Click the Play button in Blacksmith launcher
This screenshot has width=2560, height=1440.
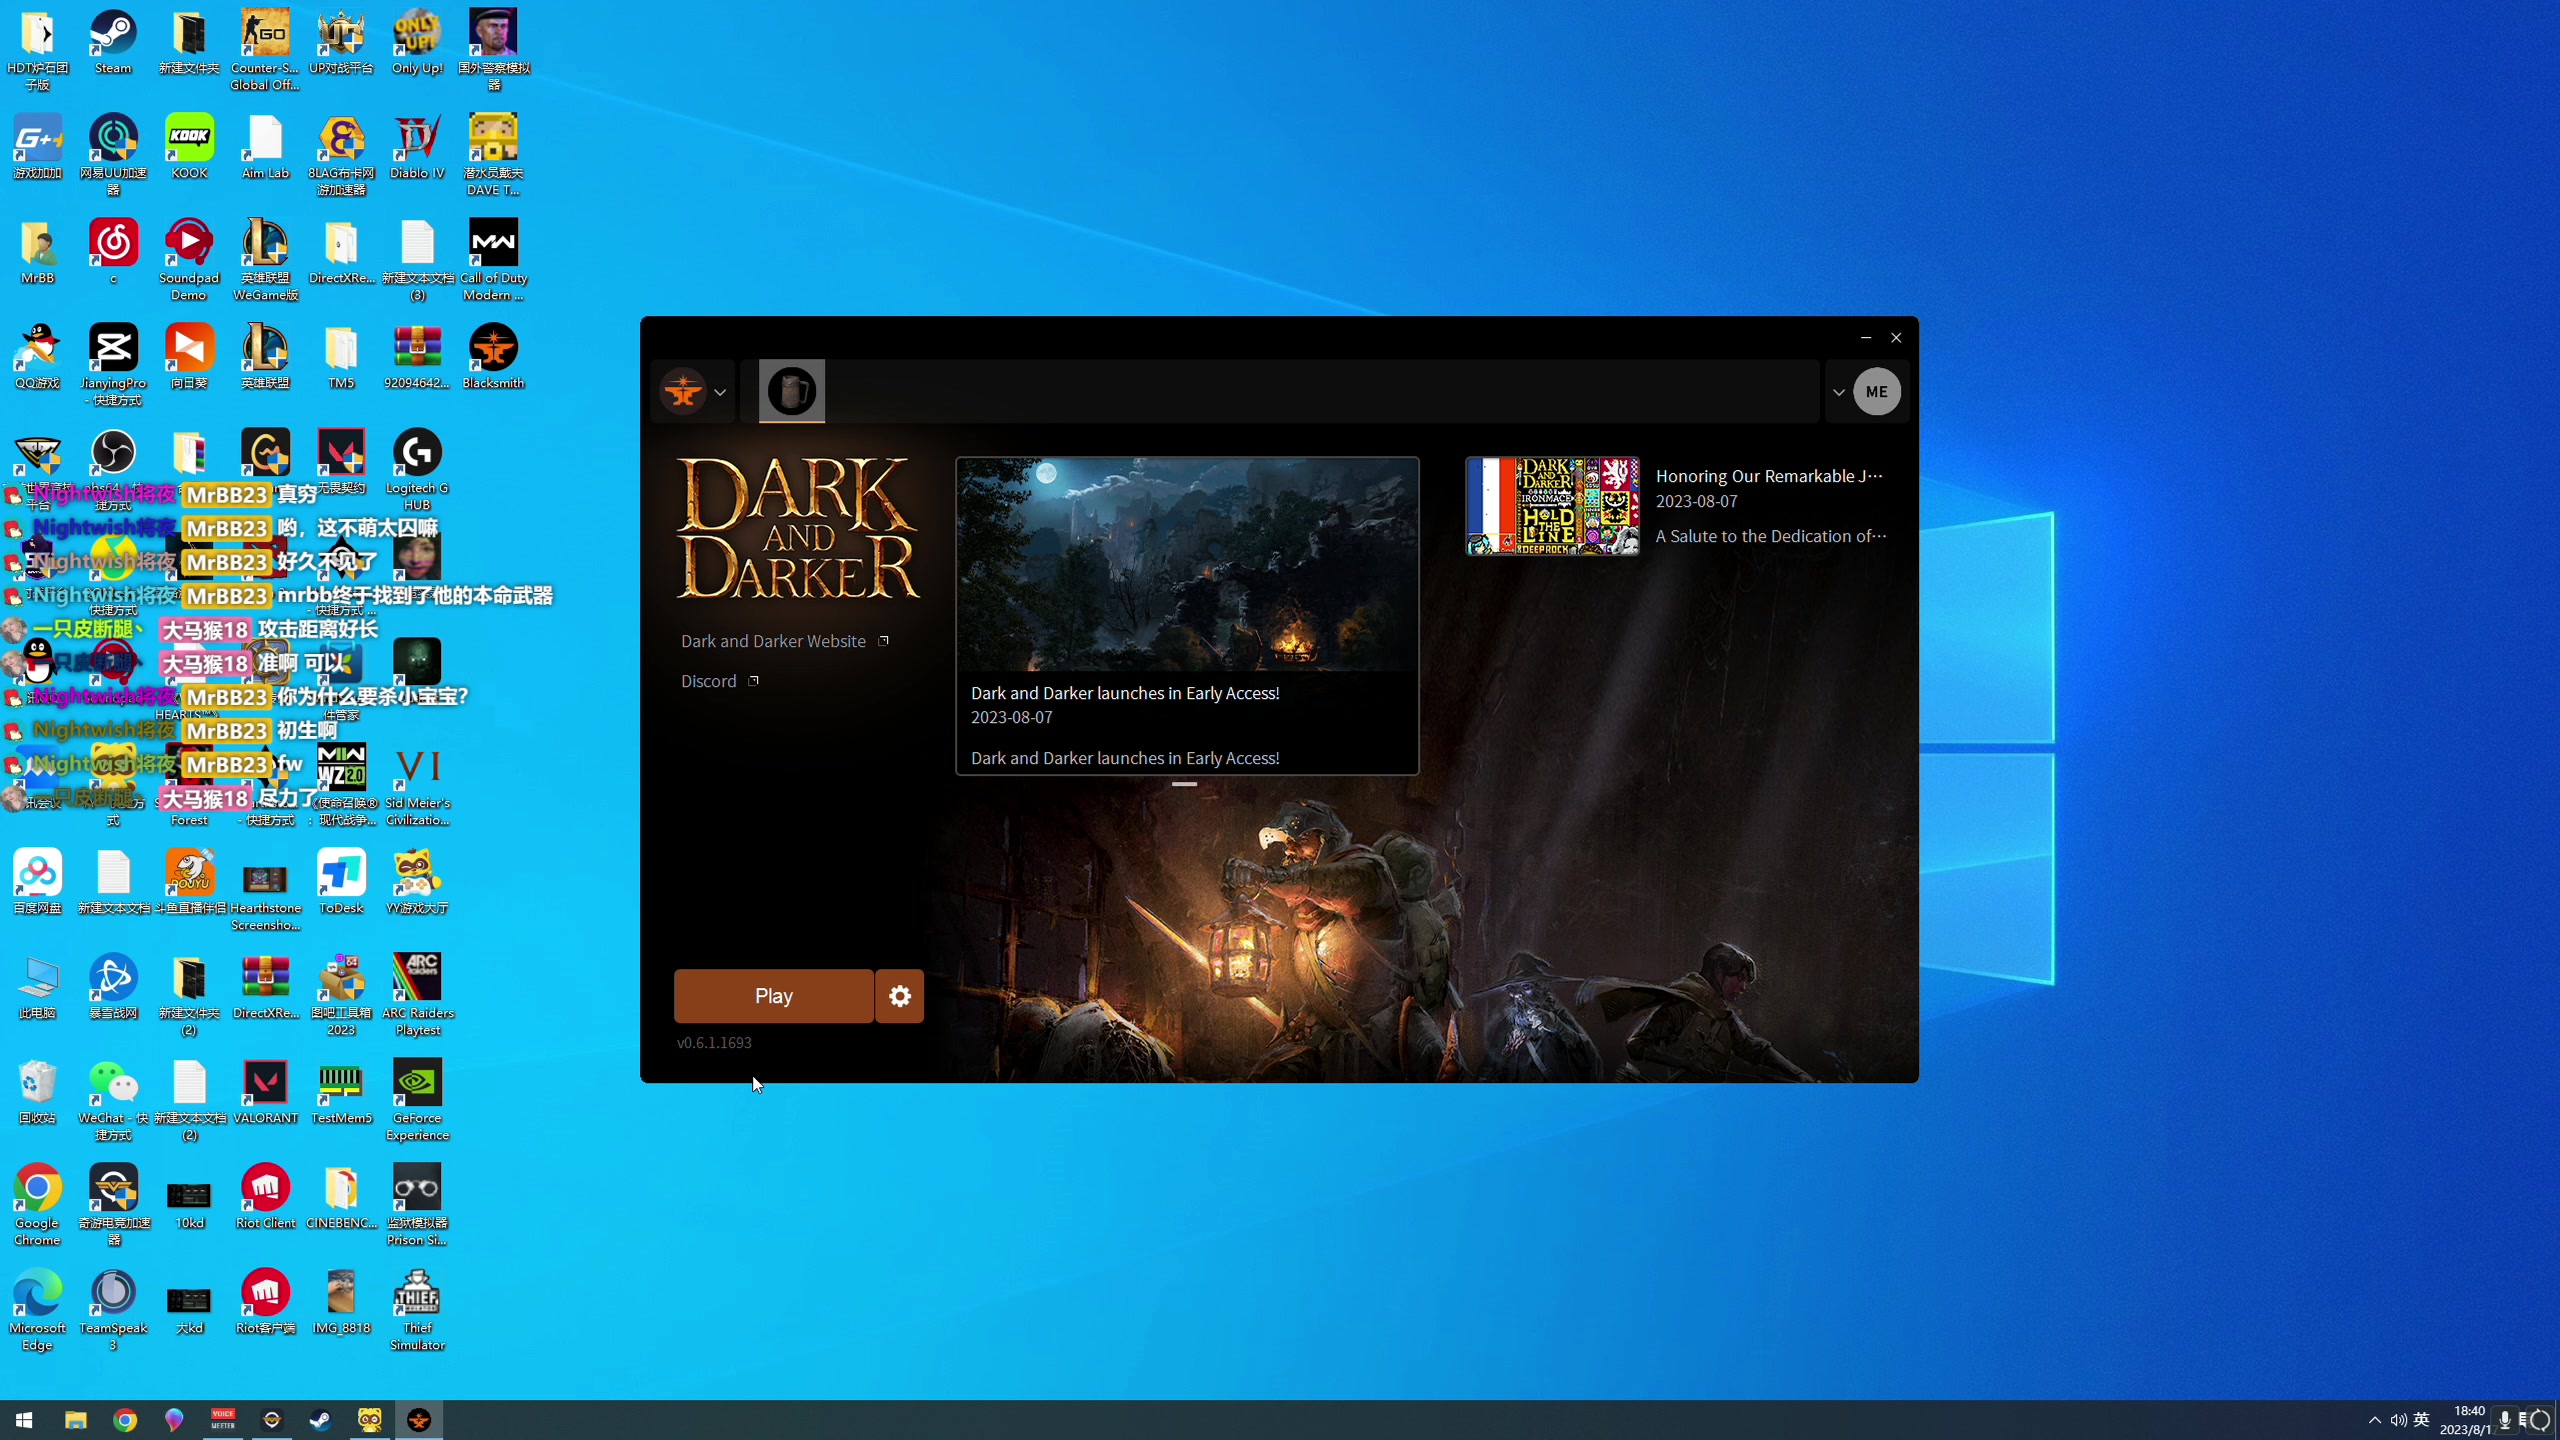[x=773, y=996]
